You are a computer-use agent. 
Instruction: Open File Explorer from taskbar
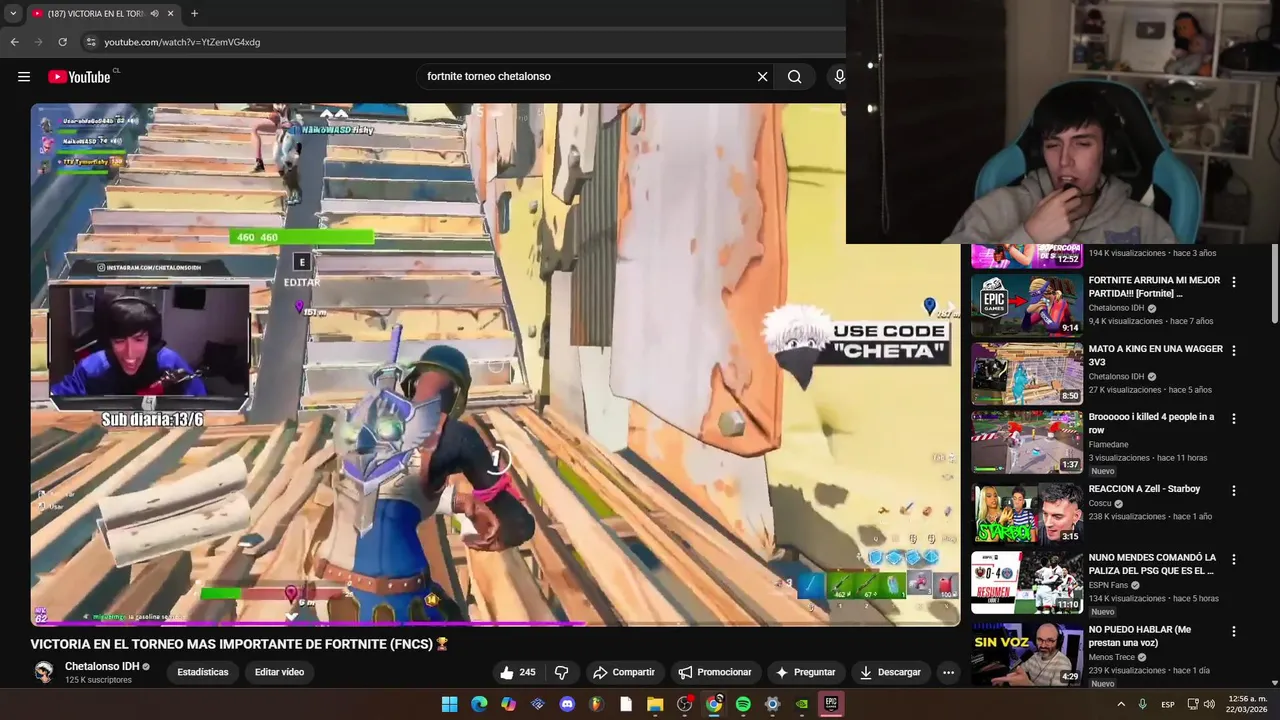[x=655, y=704]
